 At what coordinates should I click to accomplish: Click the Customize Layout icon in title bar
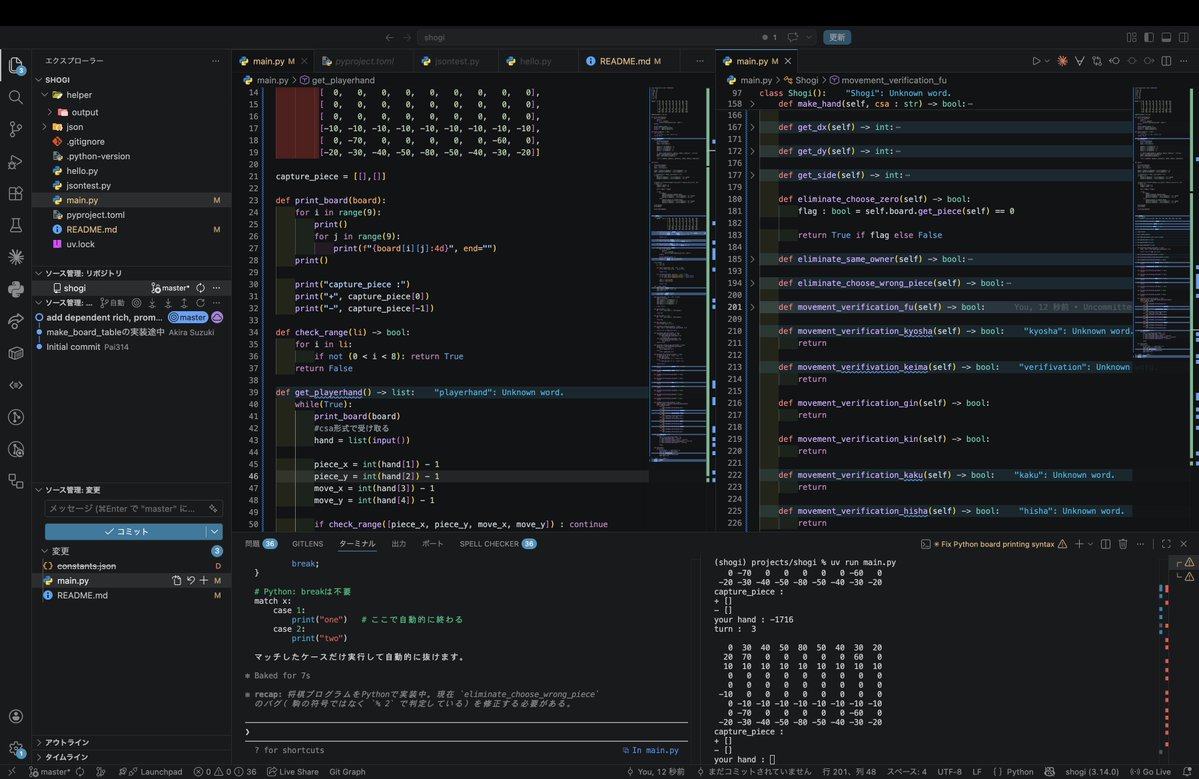[x=1132, y=37]
